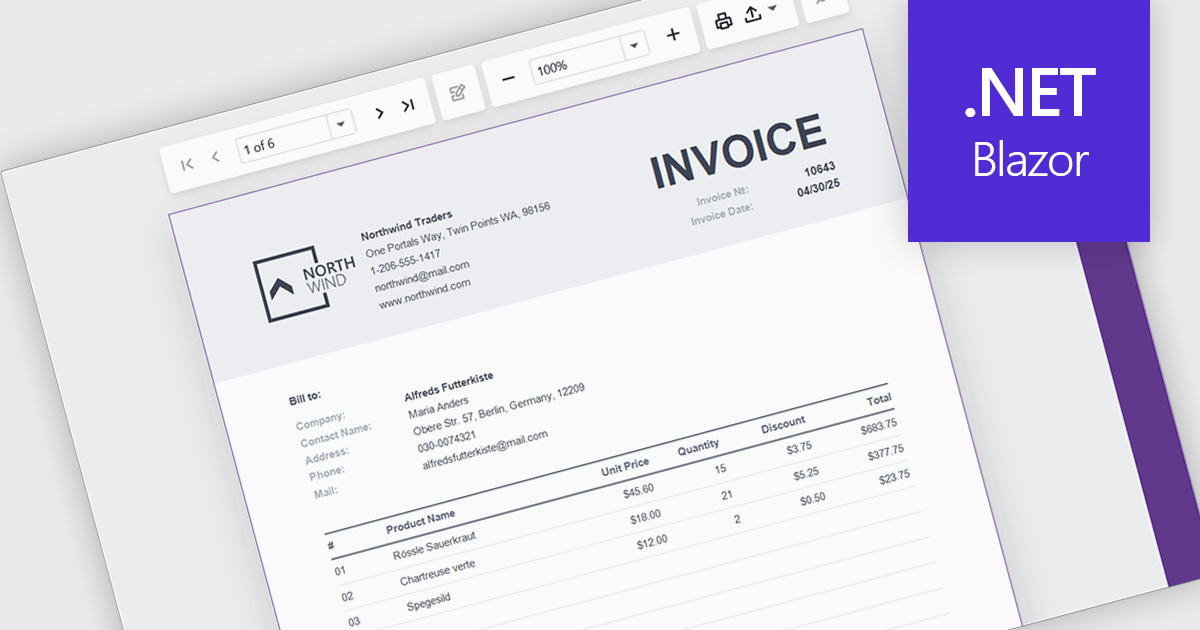Expand the export formats dropdown arrow
Screen dimensions: 1200x630
772,9
